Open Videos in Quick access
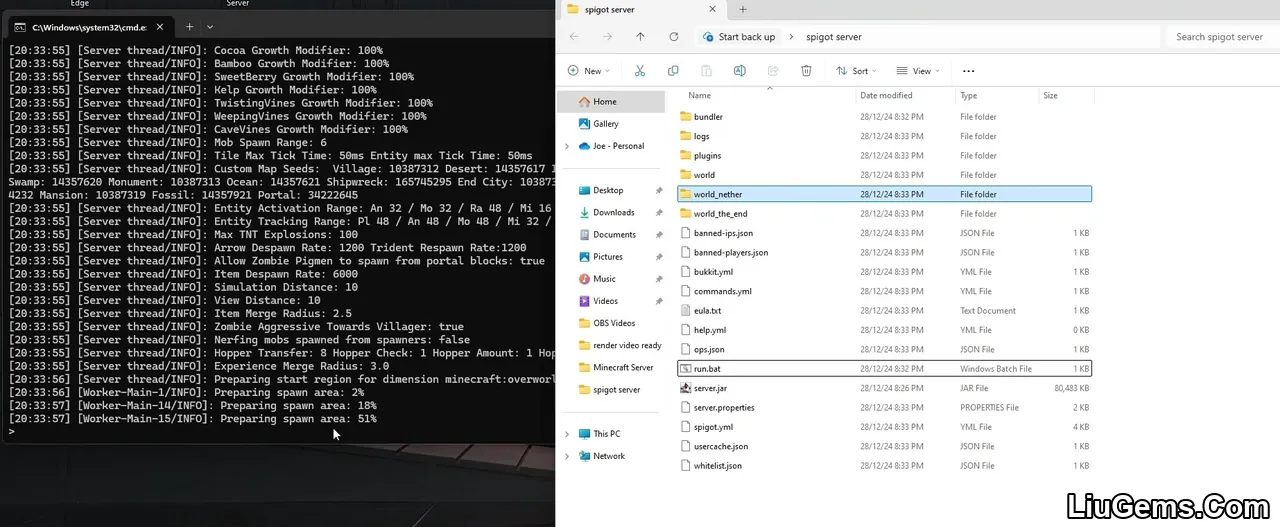Screen dimensions: 1280x527 click(605, 301)
